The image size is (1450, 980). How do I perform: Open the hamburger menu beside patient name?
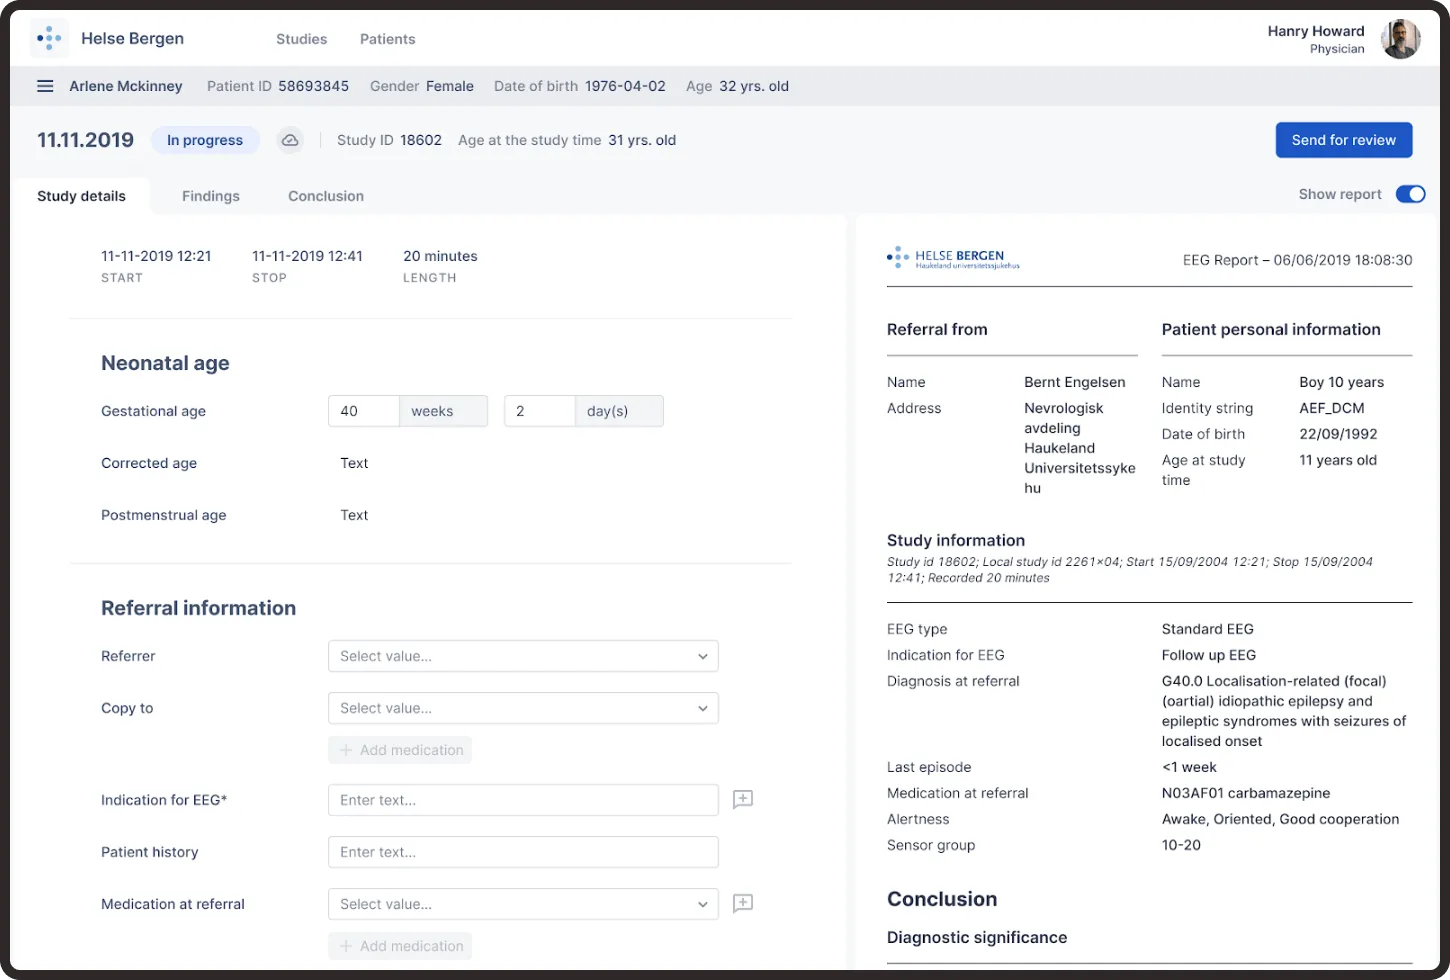coord(45,86)
